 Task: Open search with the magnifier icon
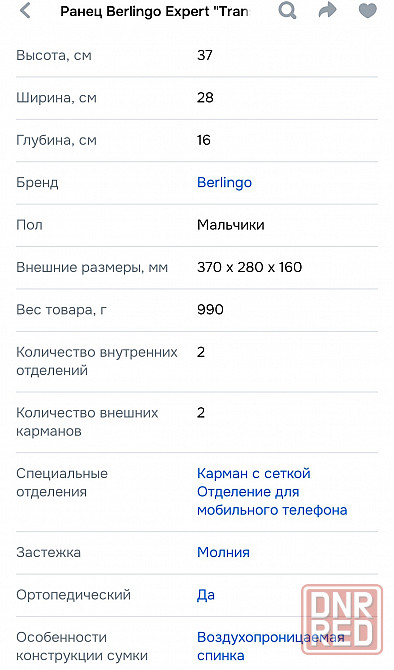(287, 11)
